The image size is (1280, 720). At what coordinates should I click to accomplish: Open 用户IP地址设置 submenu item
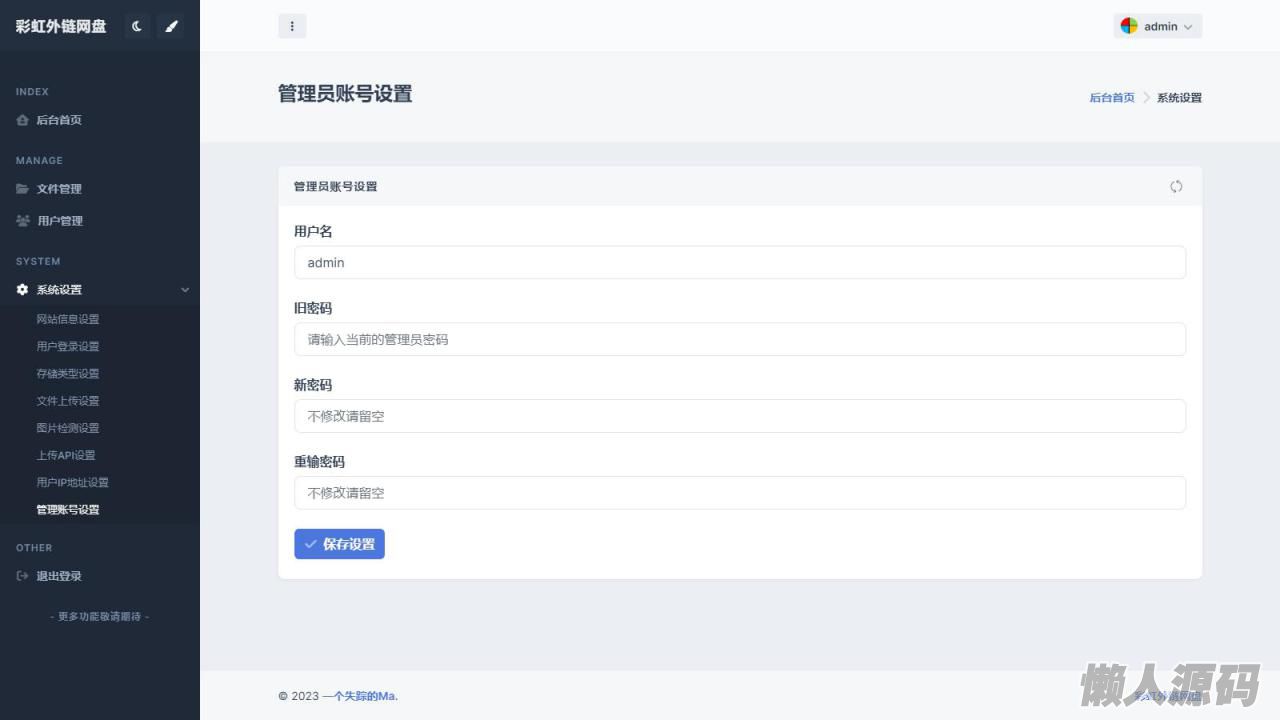coord(72,482)
